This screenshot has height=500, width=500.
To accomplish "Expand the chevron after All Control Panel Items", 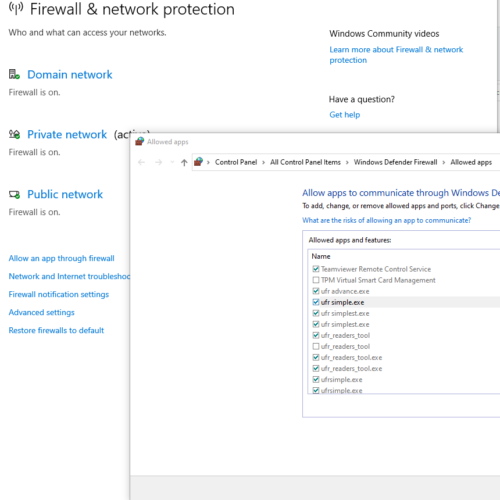I will tap(347, 162).
